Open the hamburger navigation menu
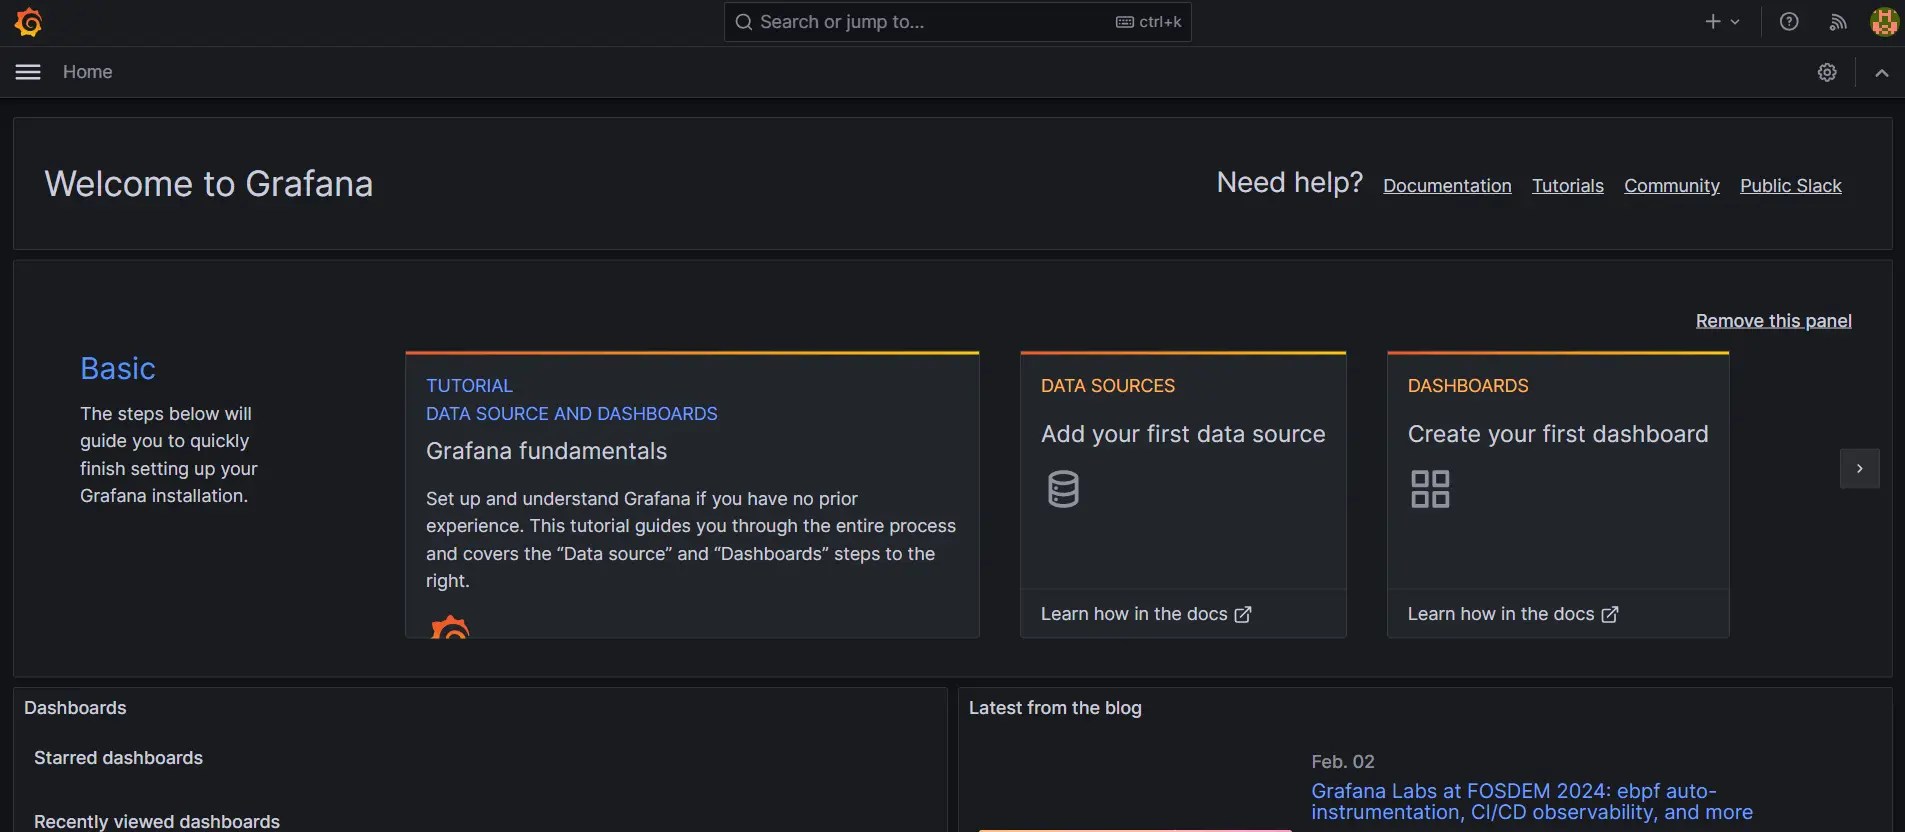The height and width of the screenshot is (832, 1905). pyautogui.click(x=28, y=72)
